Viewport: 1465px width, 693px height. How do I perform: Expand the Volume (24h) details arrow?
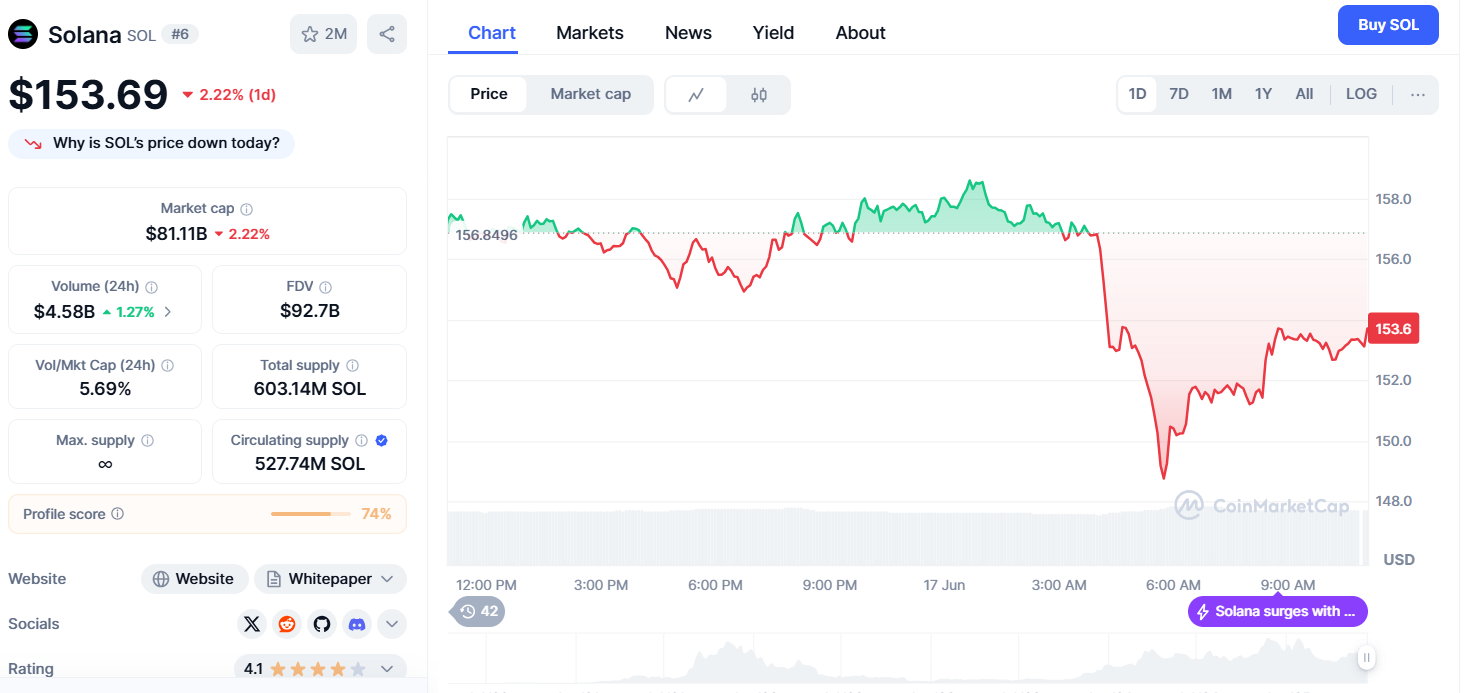coord(167,312)
